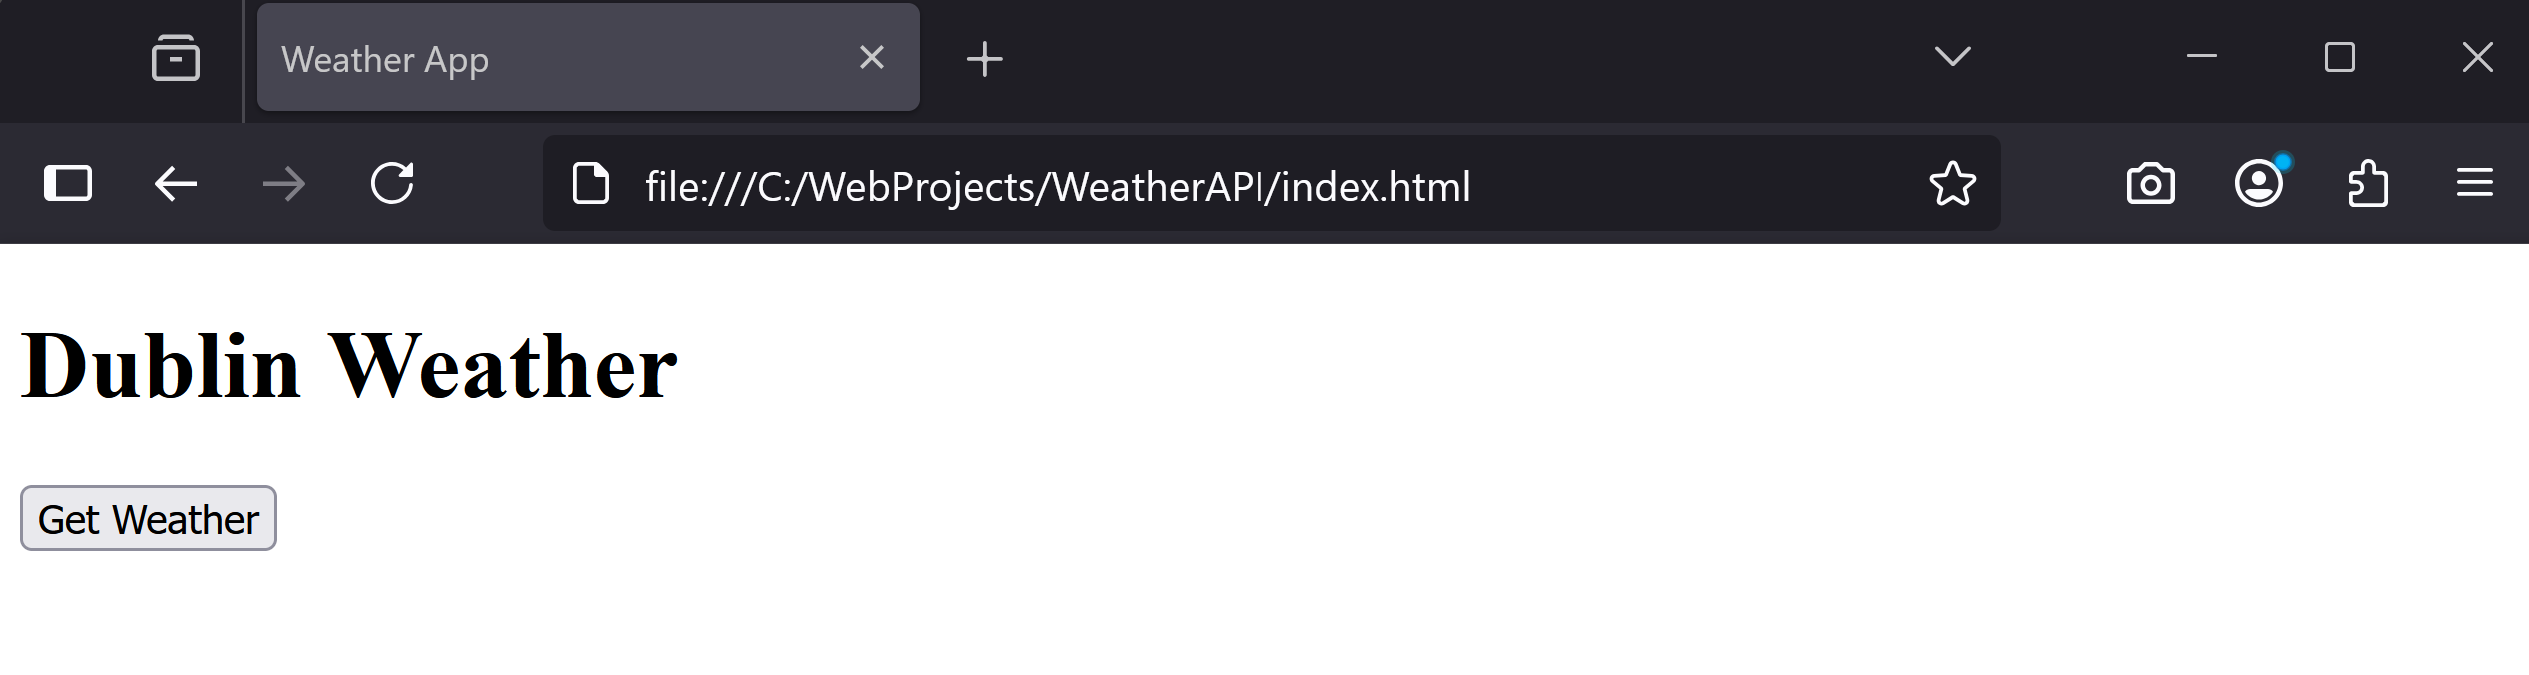Reload the current page
The width and height of the screenshot is (2529, 675).
[392, 184]
